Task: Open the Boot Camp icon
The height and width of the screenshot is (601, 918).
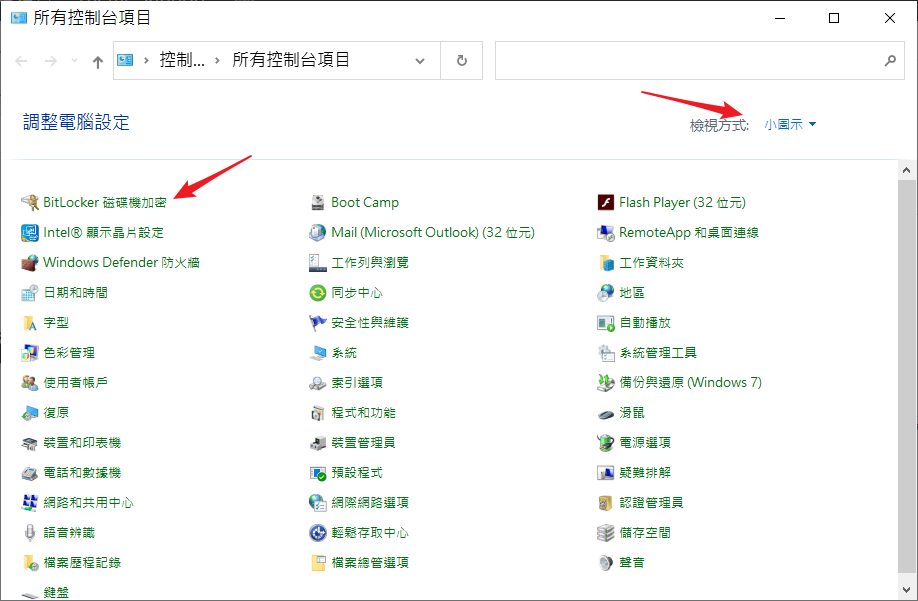Action: pos(318,202)
